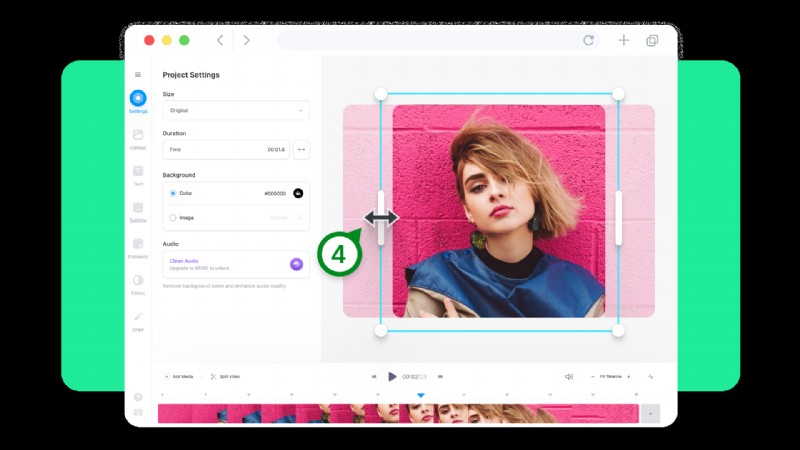Open the chat icon below help
Image resolution: width=800 pixels, height=450 pixels.
138,412
